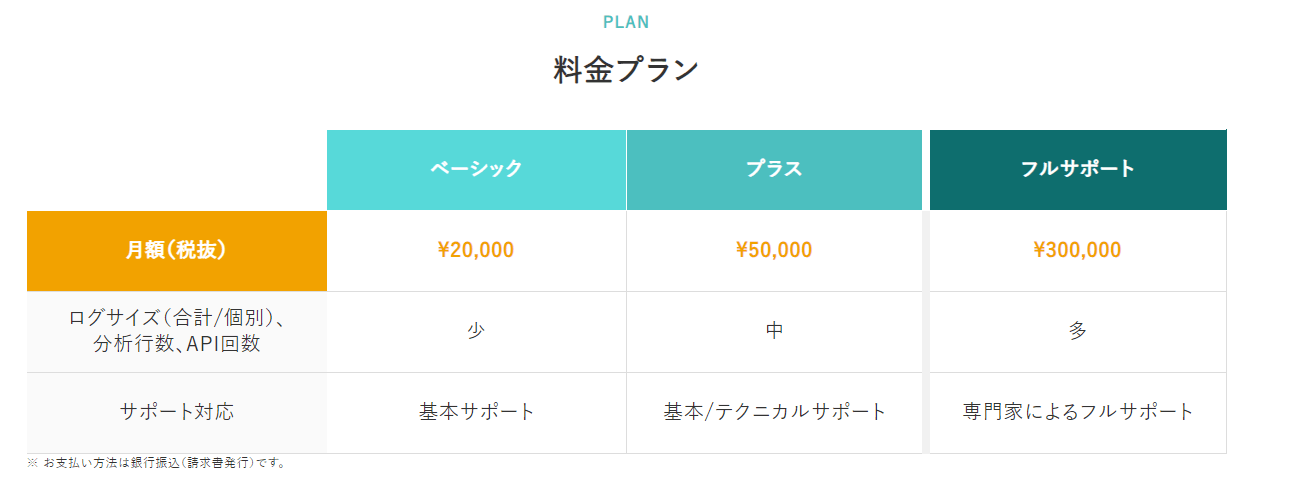Click the orange 月額(税抜) row label

[x=176, y=250]
